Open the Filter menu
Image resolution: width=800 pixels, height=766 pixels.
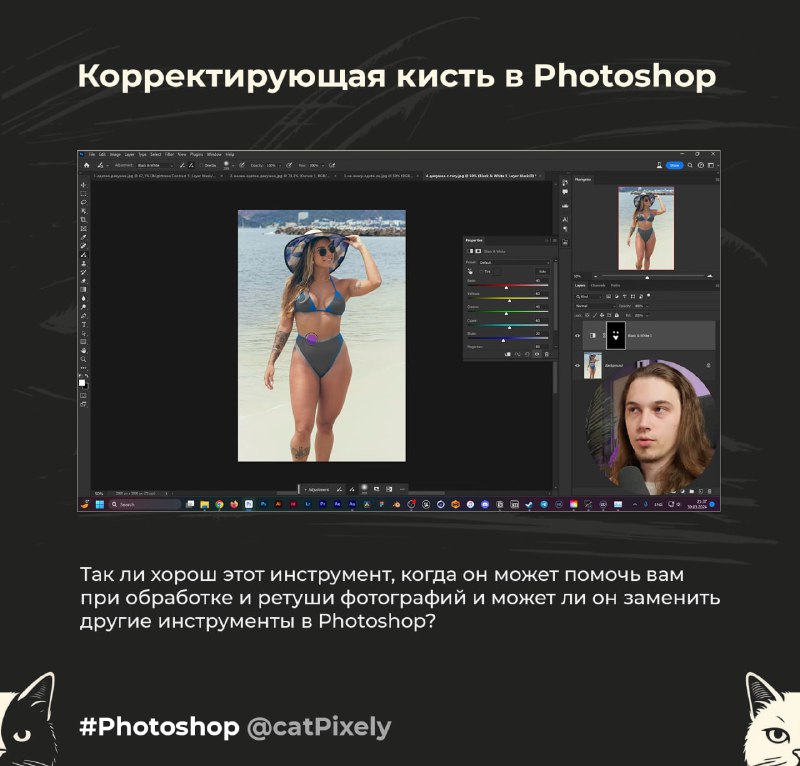pos(168,154)
